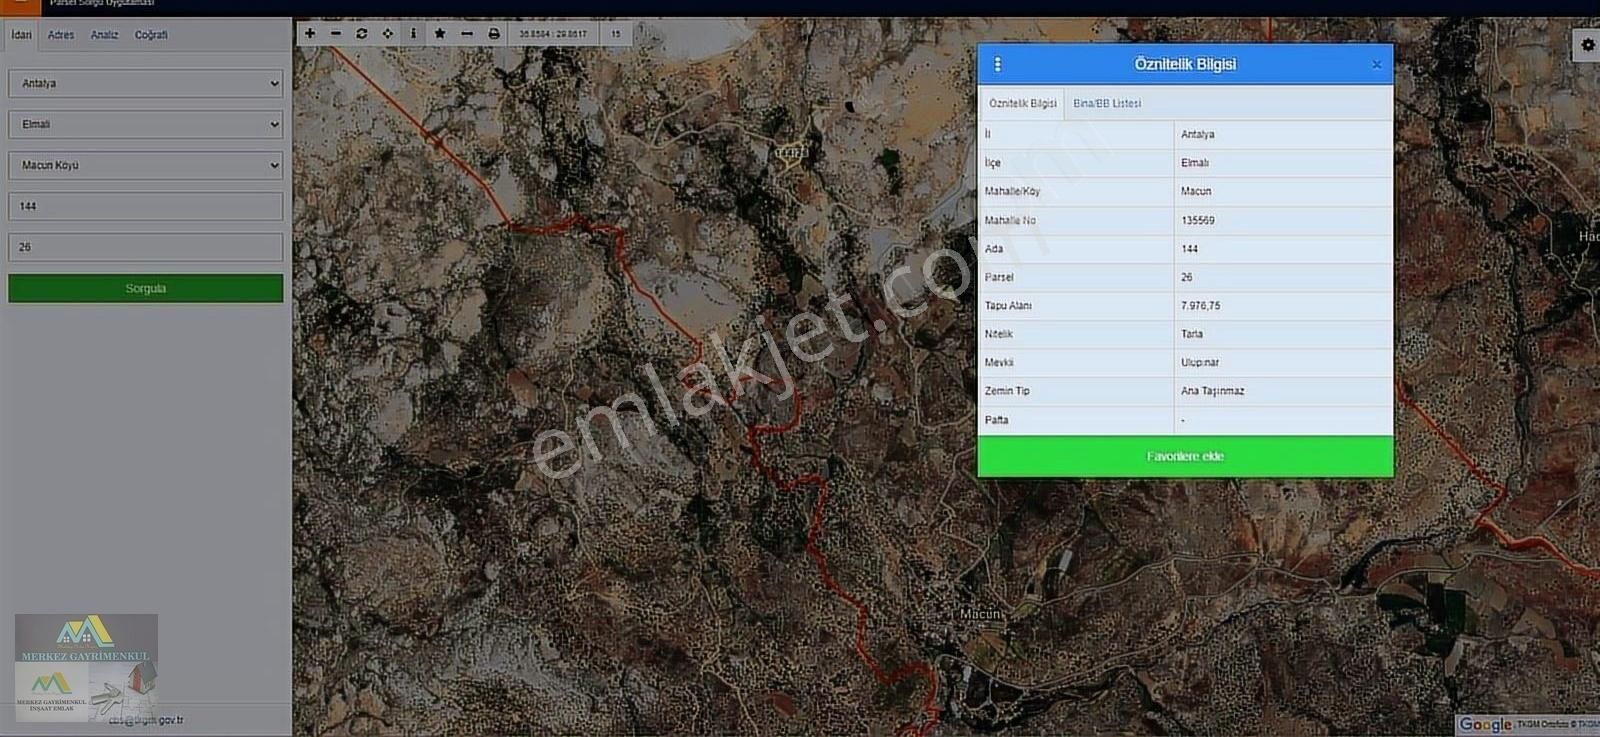1600x737 pixels.
Task: Open the Antalya province dropdown
Action: (x=146, y=83)
